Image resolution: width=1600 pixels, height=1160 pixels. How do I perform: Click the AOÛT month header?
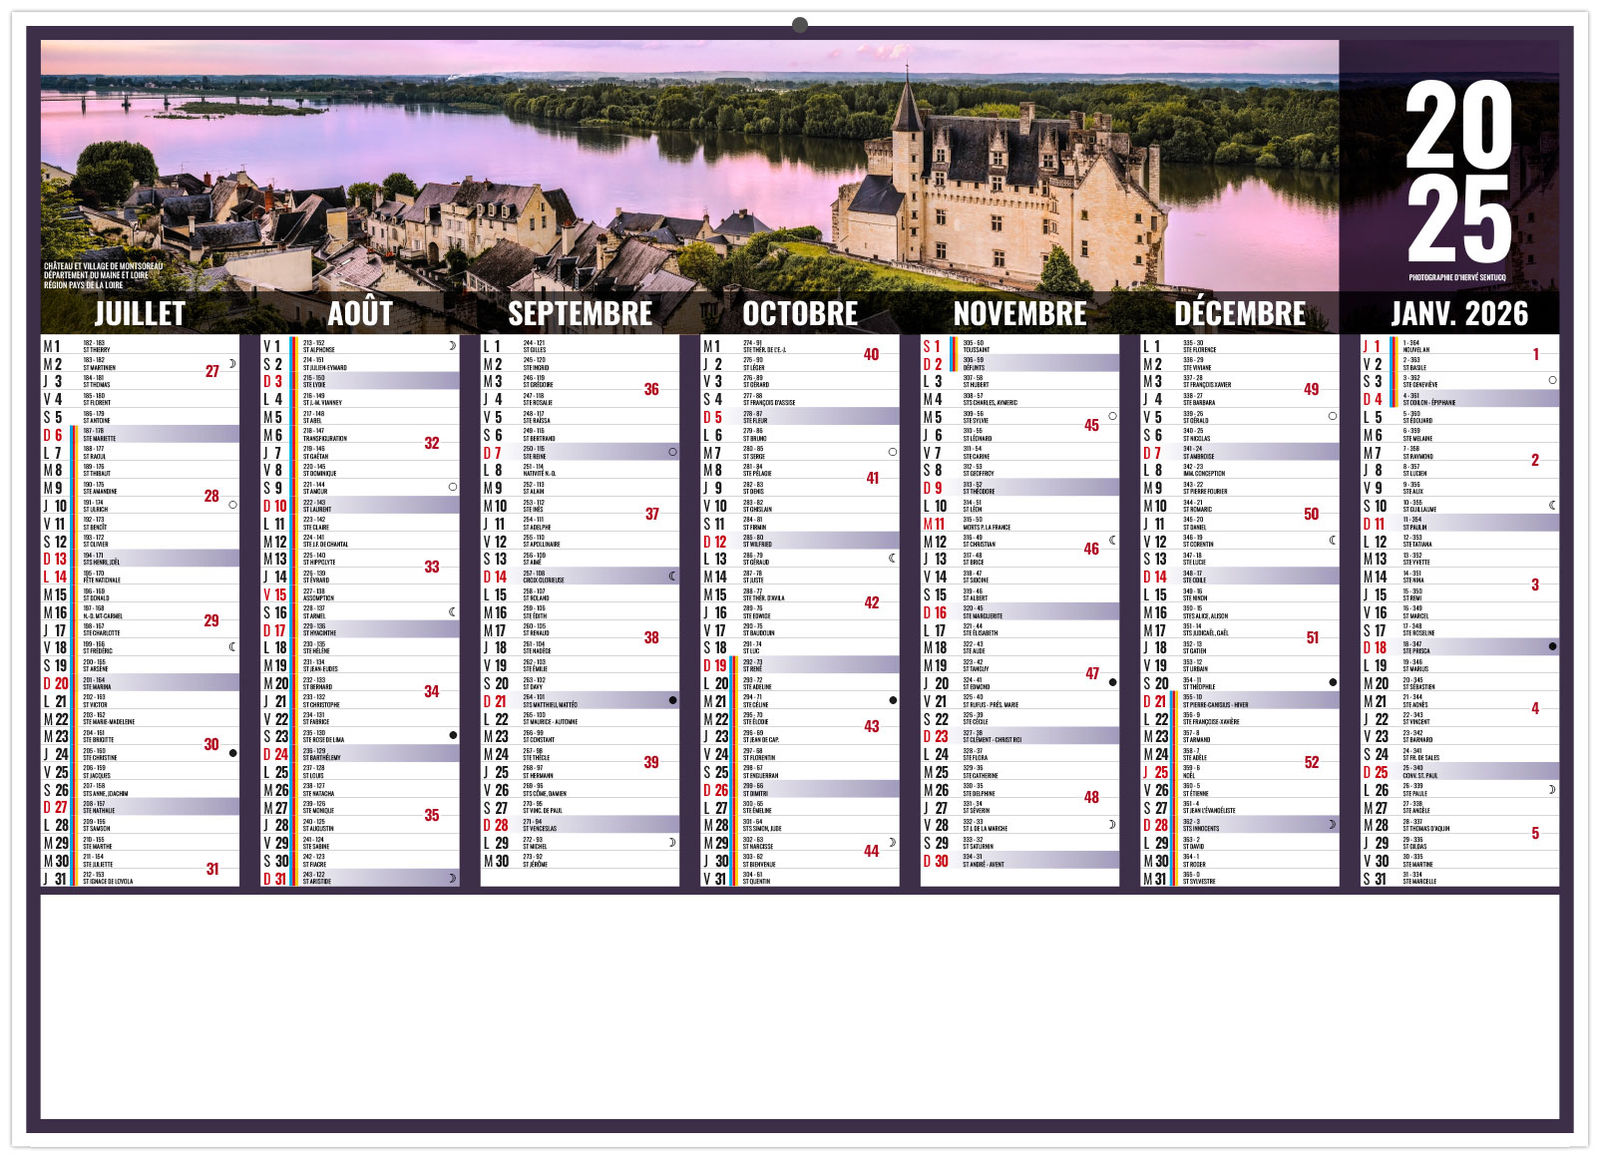pyautogui.click(x=360, y=314)
